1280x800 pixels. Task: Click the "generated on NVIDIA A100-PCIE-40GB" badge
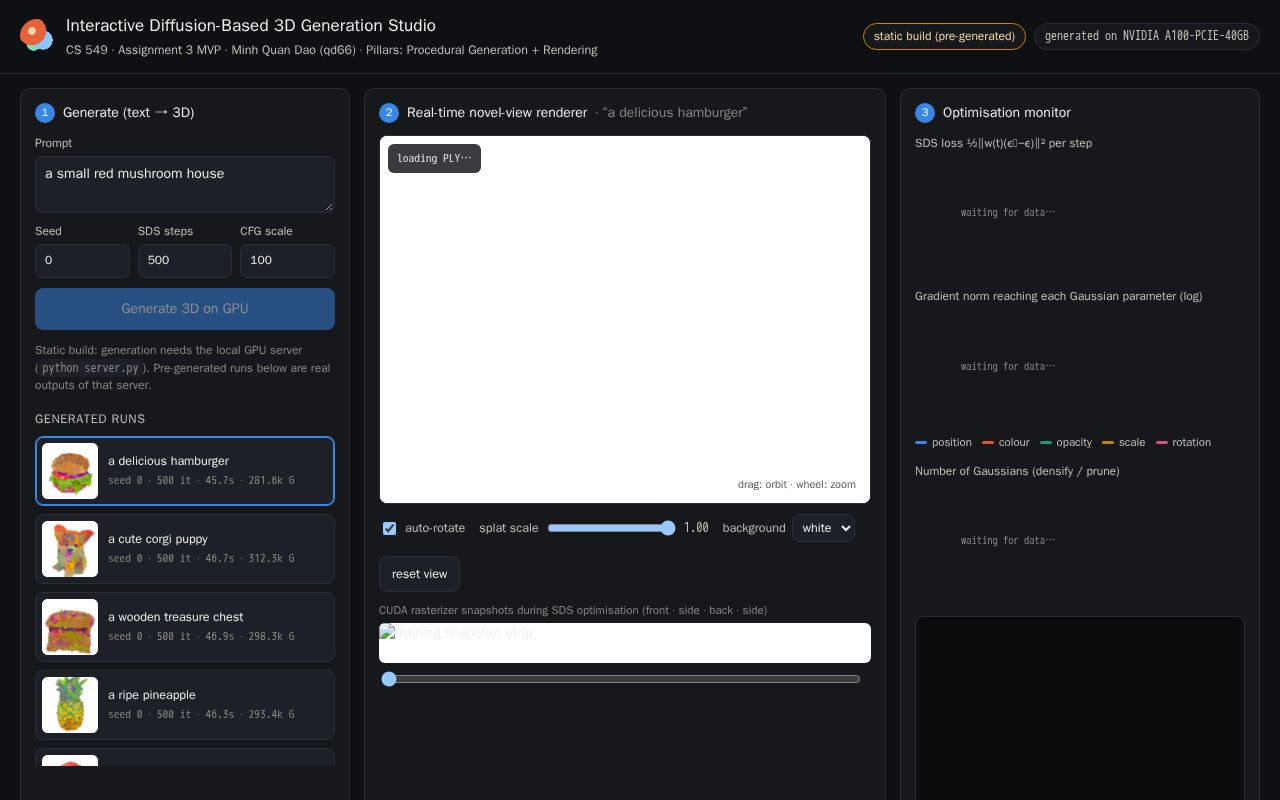[1147, 36]
